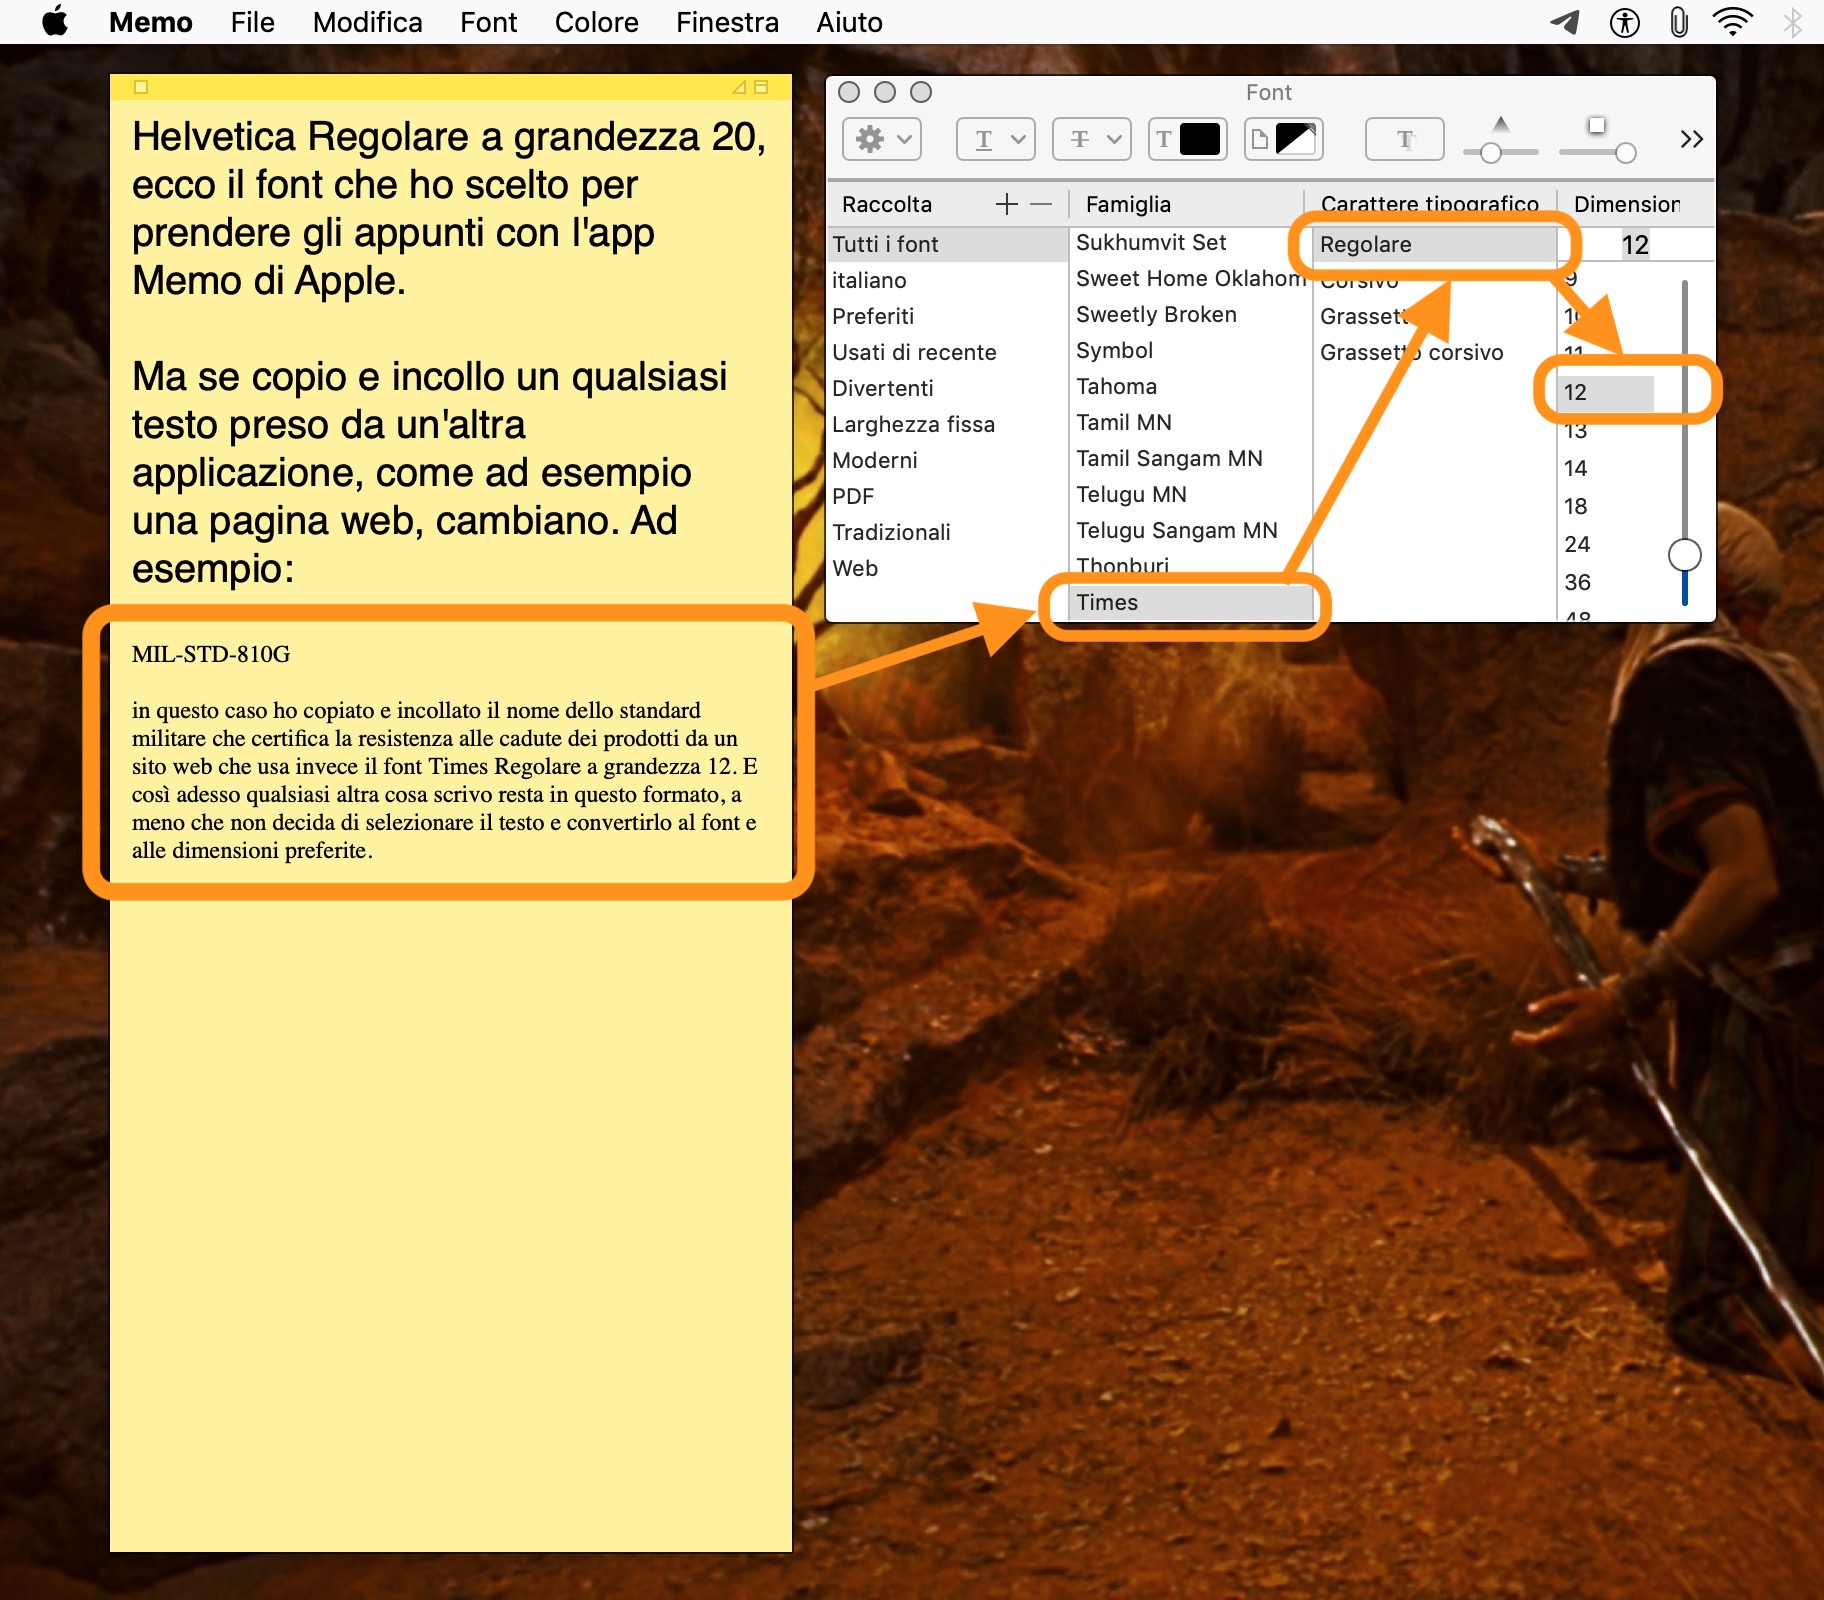Screen dimensions: 1824x1600
Task: Open the gear actions menu in Font panel
Action: coord(882,139)
